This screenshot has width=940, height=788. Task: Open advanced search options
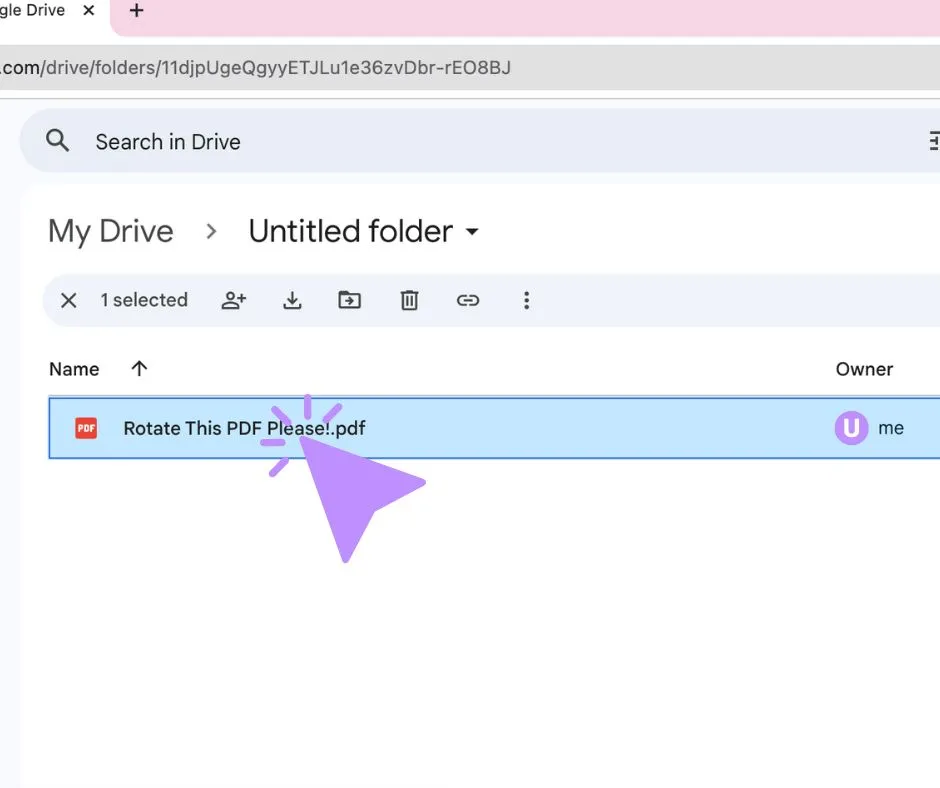pos(932,140)
